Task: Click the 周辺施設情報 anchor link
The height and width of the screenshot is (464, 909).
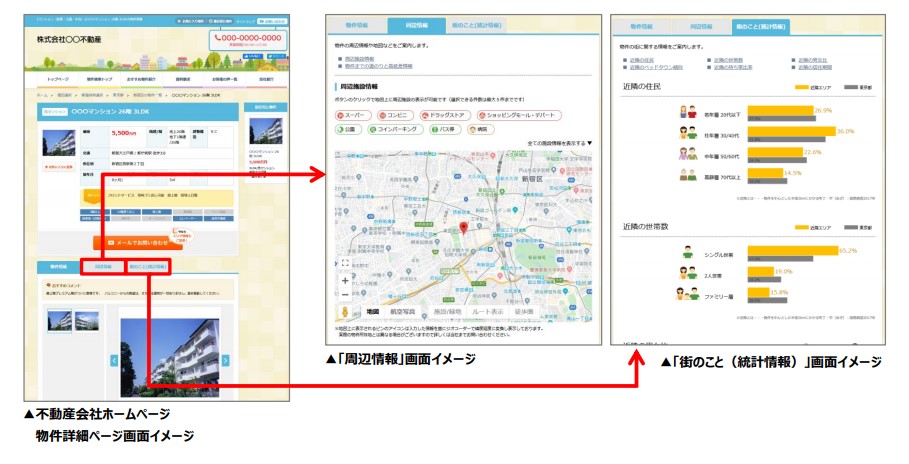Action: pyautogui.click(x=359, y=59)
